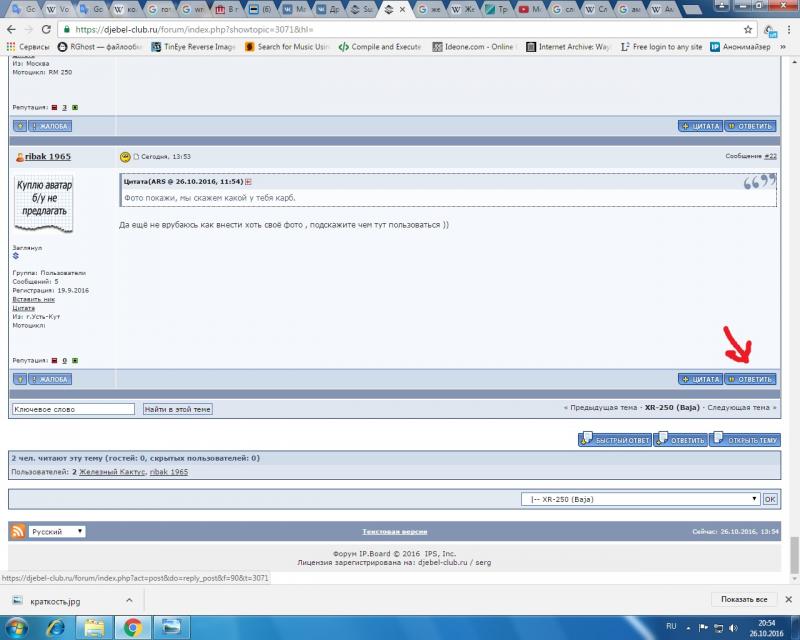Click the yellow smiley icon in post #22 header
This screenshot has height=640, width=800.
tap(125, 157)
